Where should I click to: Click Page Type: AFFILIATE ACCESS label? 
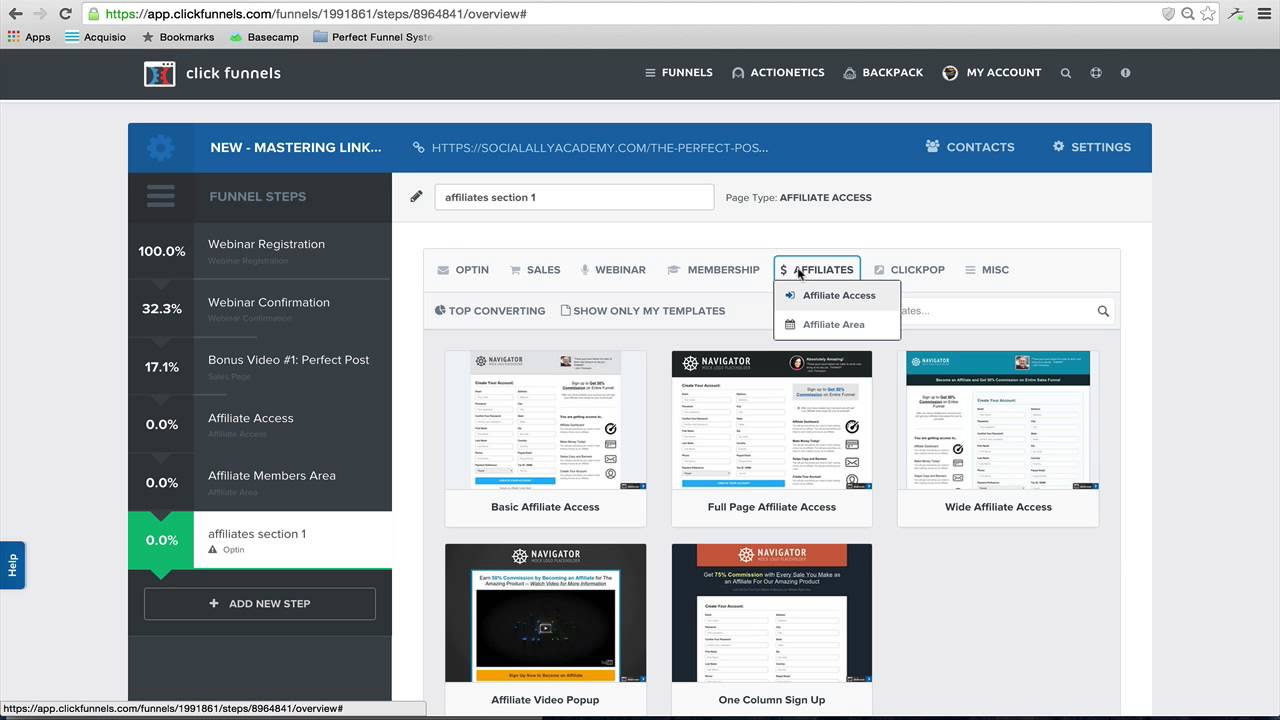[799, 198]
